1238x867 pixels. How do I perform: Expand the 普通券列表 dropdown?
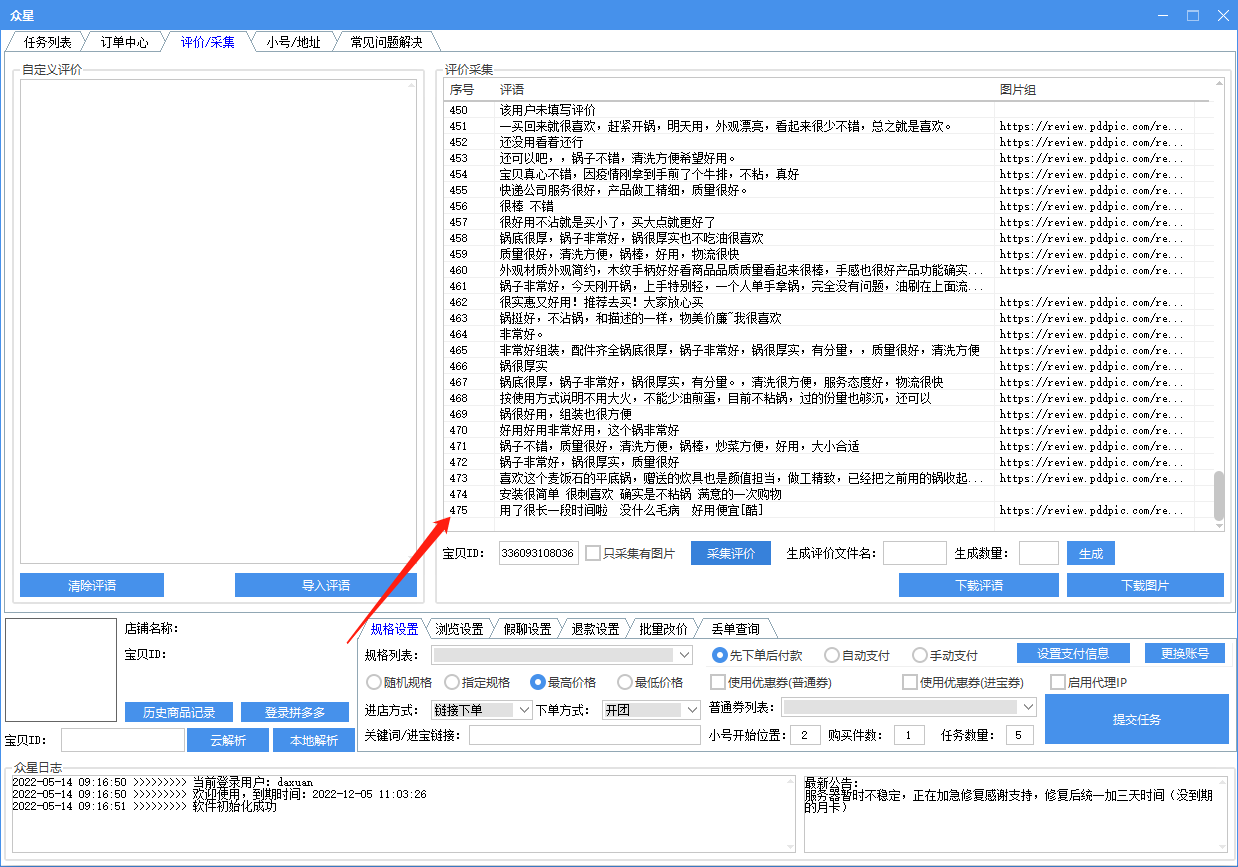pos(909,706)
